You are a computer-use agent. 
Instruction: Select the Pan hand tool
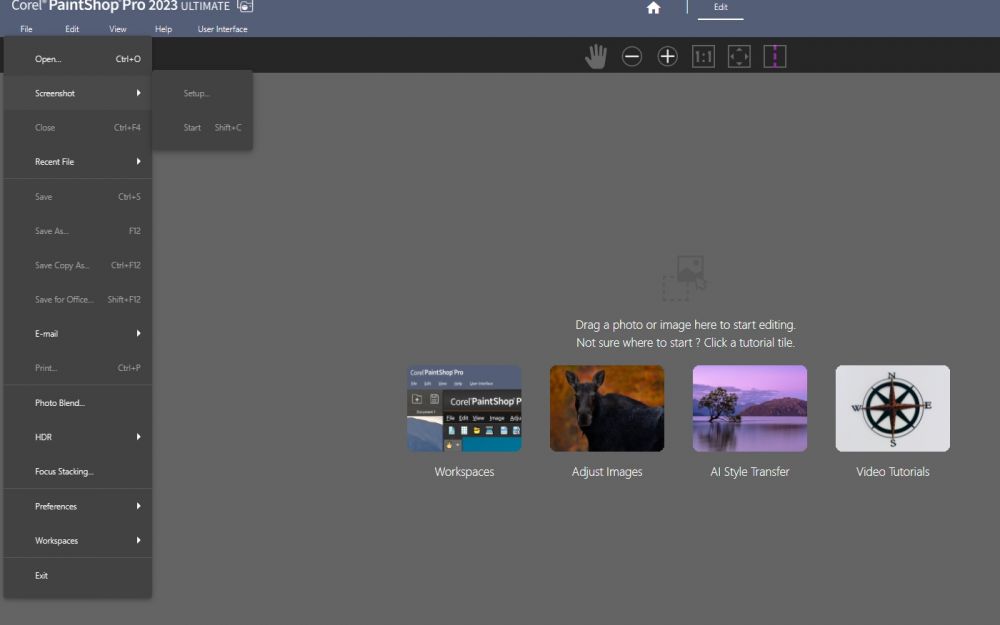(x=596, y=57)
